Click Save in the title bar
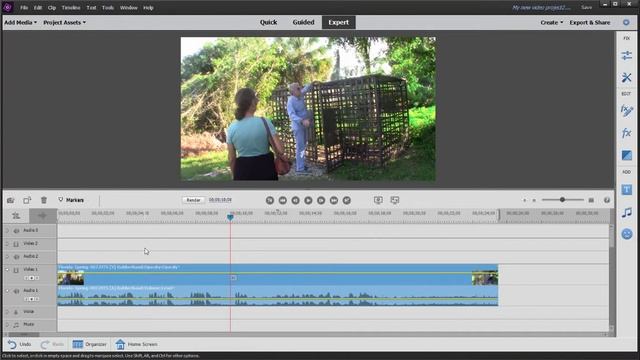Screen dimensions: 640x360 (x=587, y=7)
